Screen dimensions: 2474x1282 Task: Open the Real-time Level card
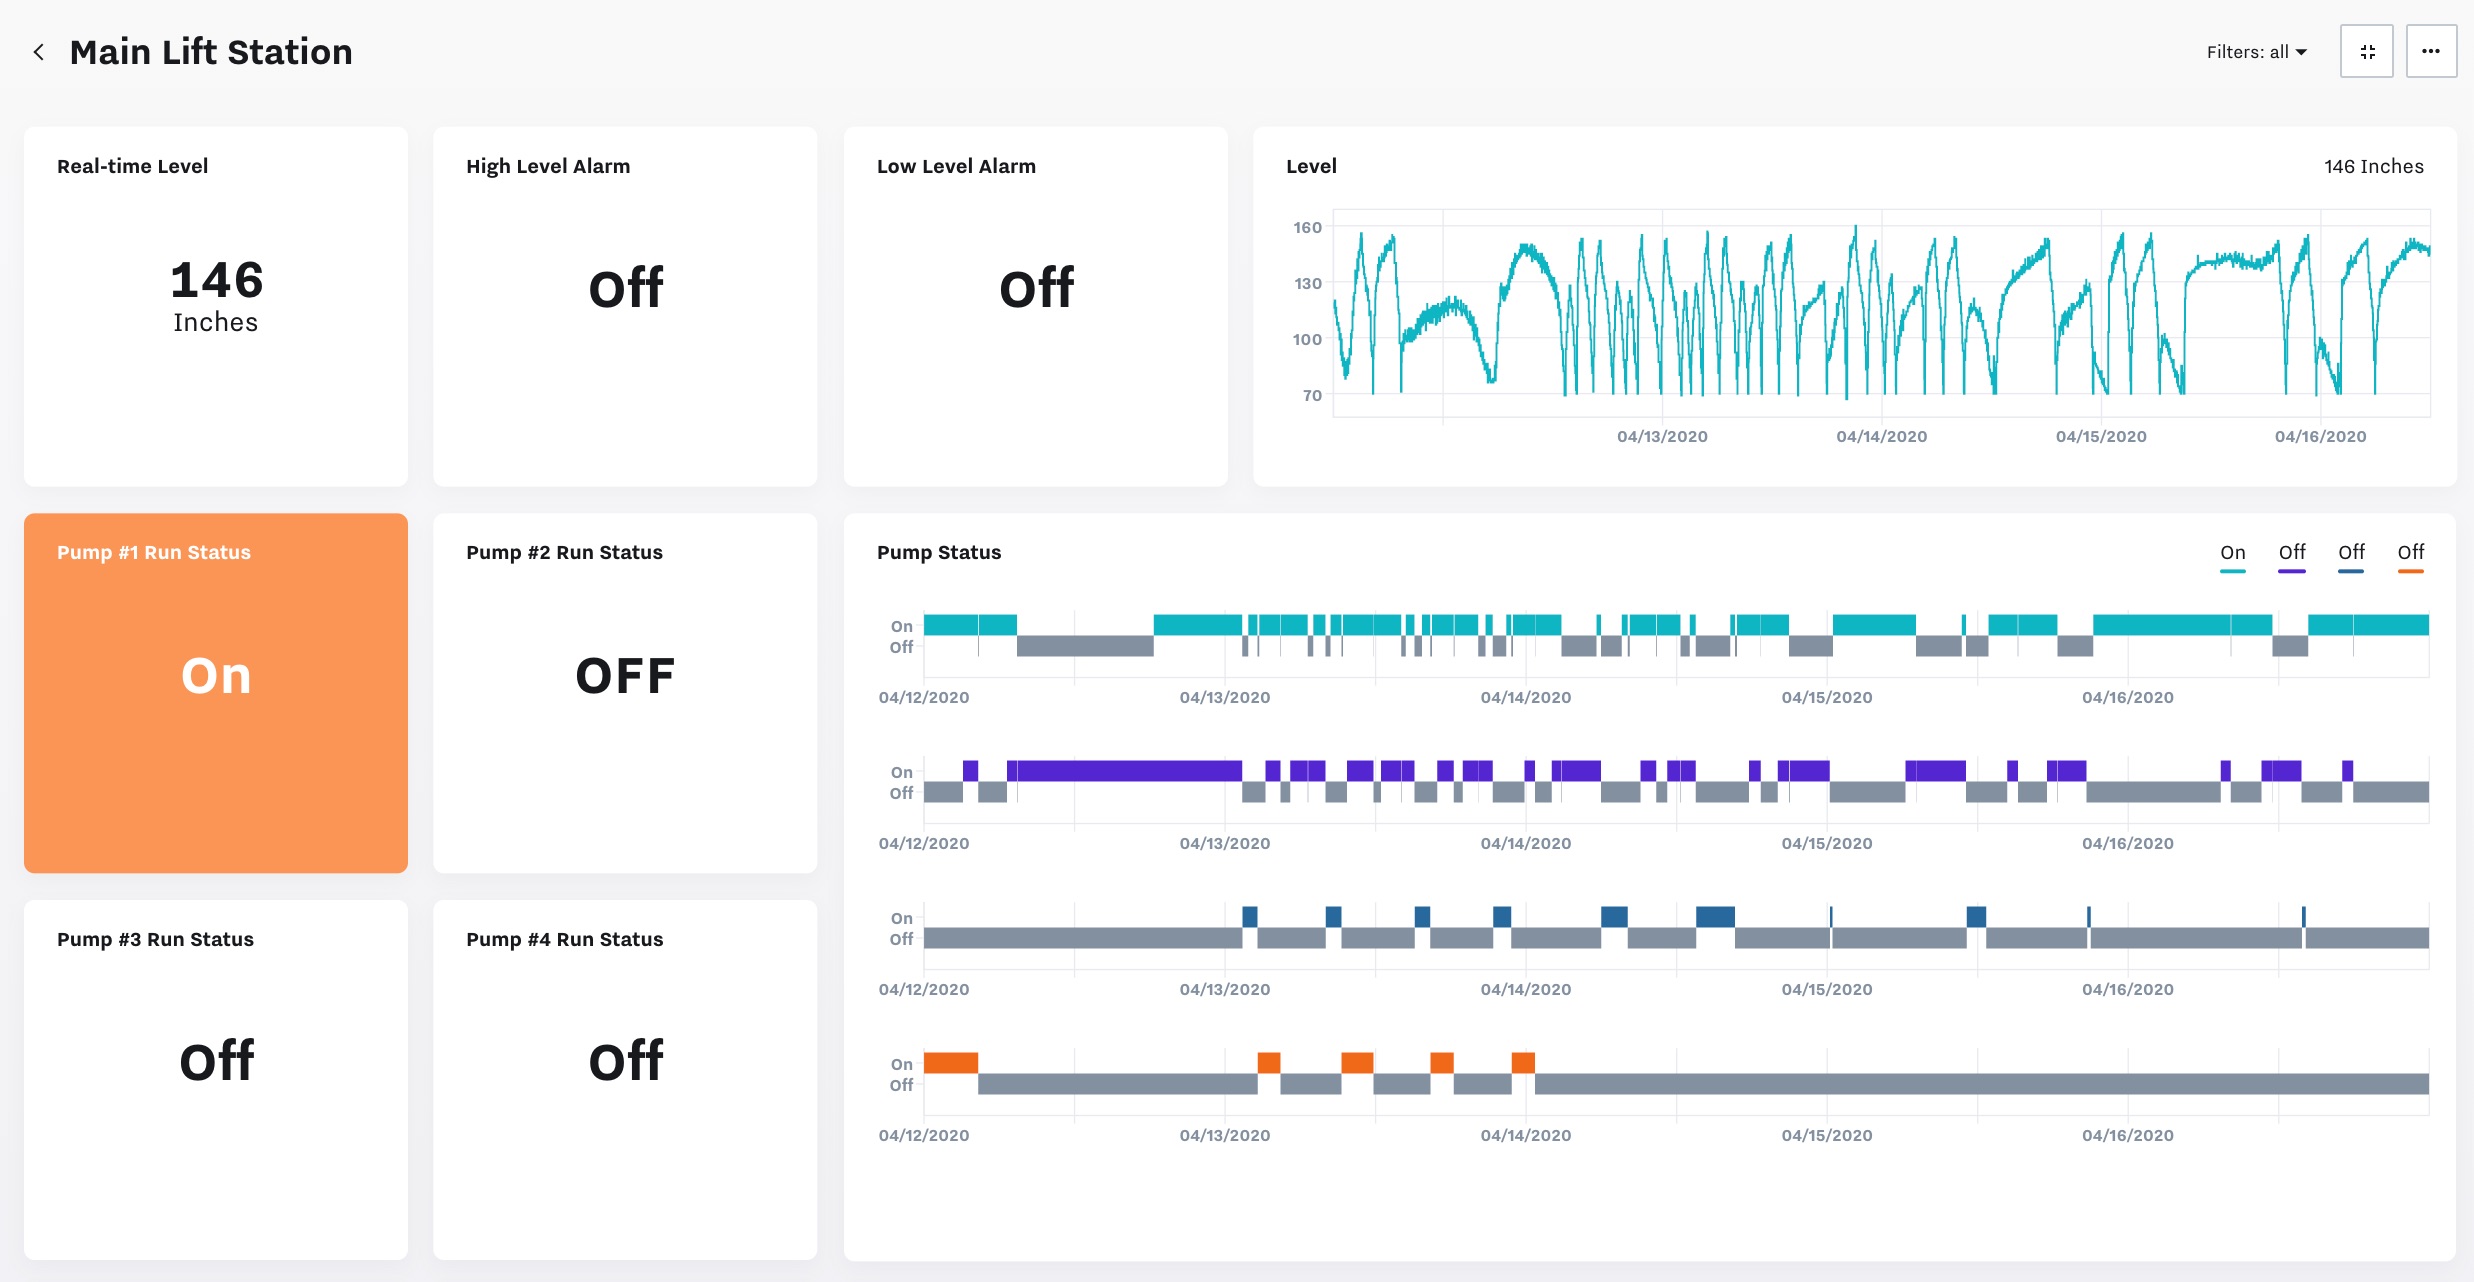pyautogui.click(x=216, y=306)
